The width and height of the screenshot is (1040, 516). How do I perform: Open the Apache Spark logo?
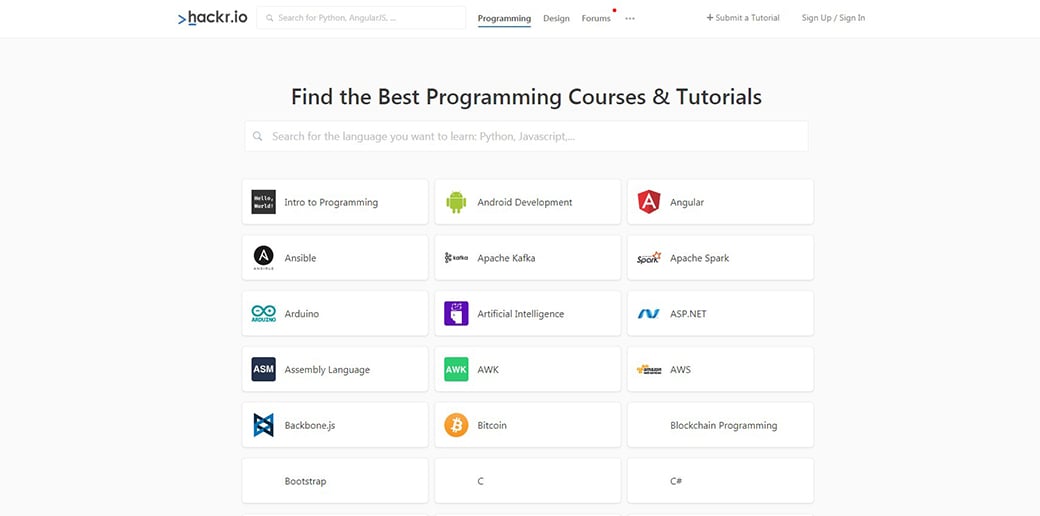pyautogui.click(x=649, y=258)
